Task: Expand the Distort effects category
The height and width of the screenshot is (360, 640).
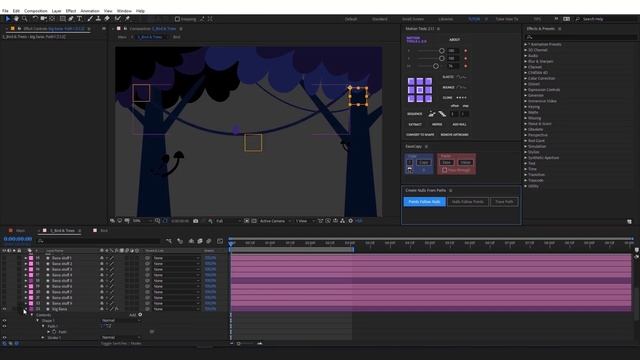Action: [x=526, y=84]
